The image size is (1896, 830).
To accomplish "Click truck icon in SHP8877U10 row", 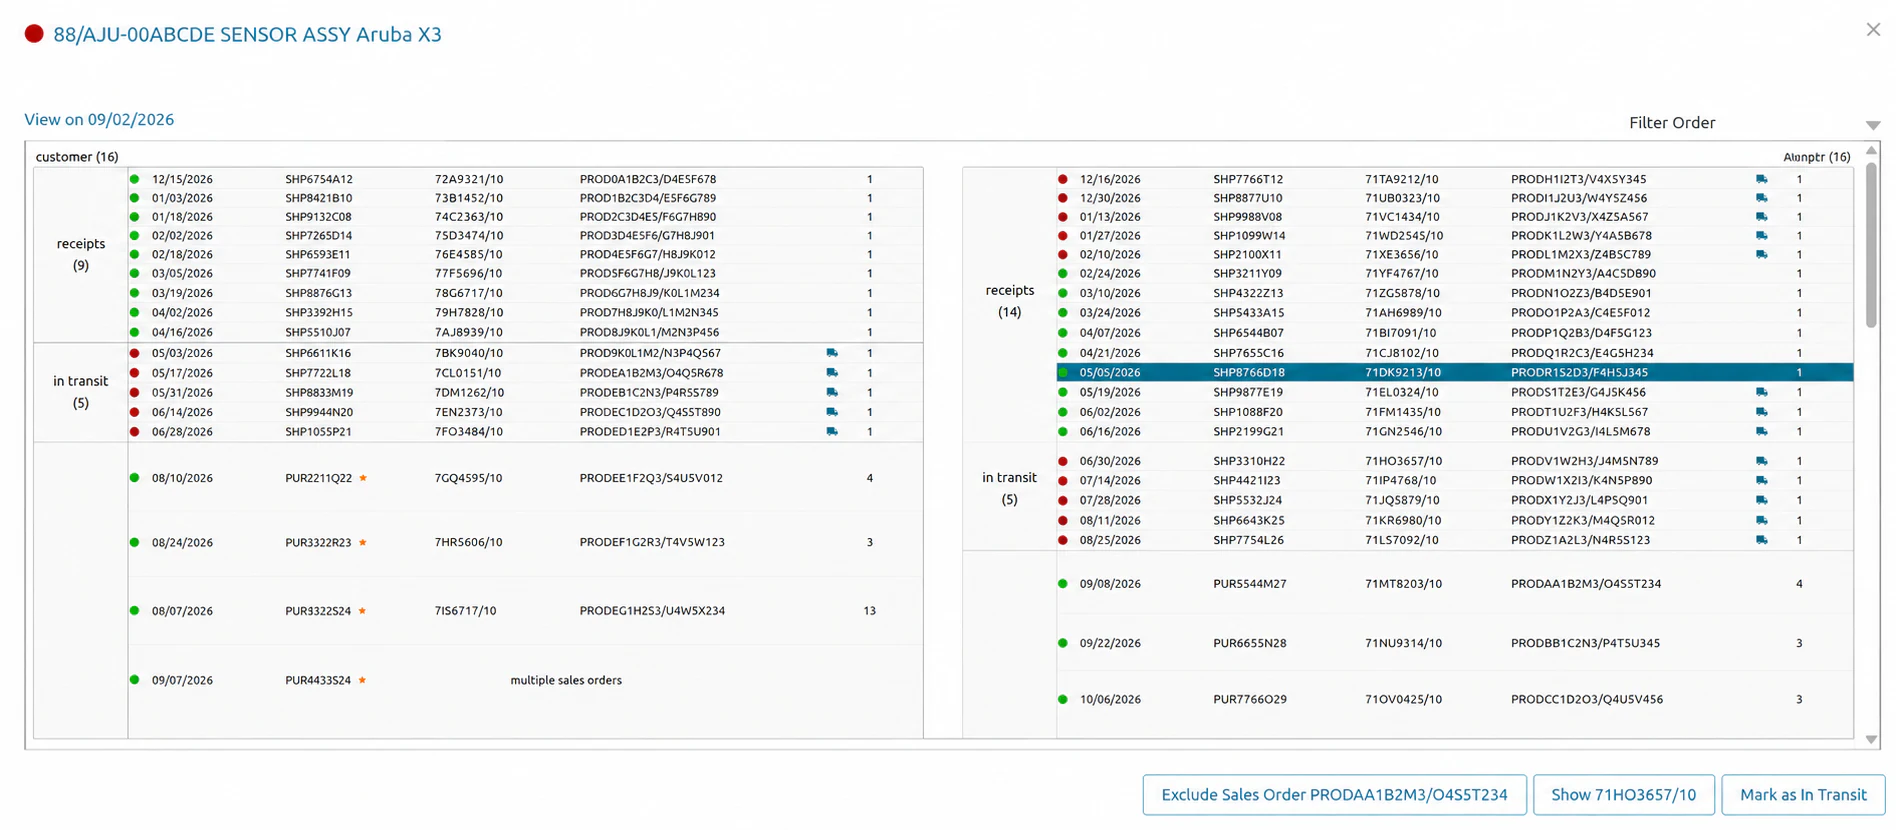I will click(1761, 198).
